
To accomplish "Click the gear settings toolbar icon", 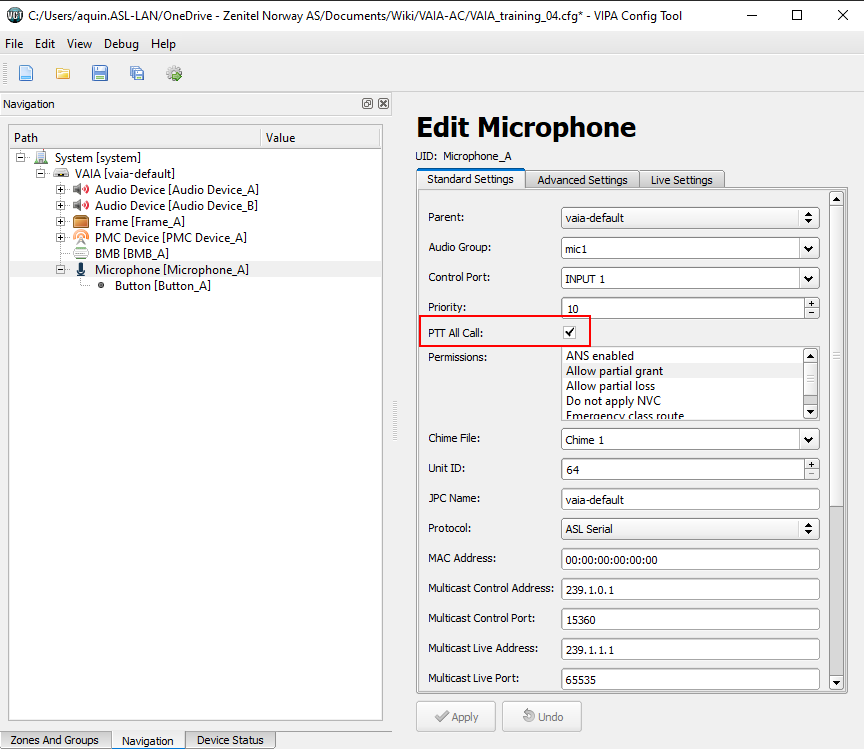I will [174, 73].
